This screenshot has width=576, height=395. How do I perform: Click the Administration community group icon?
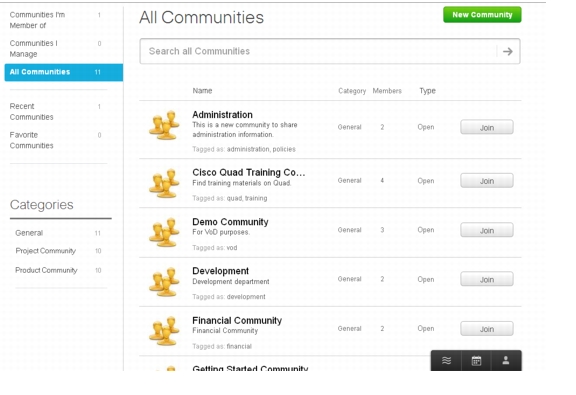tap(164, 125)
